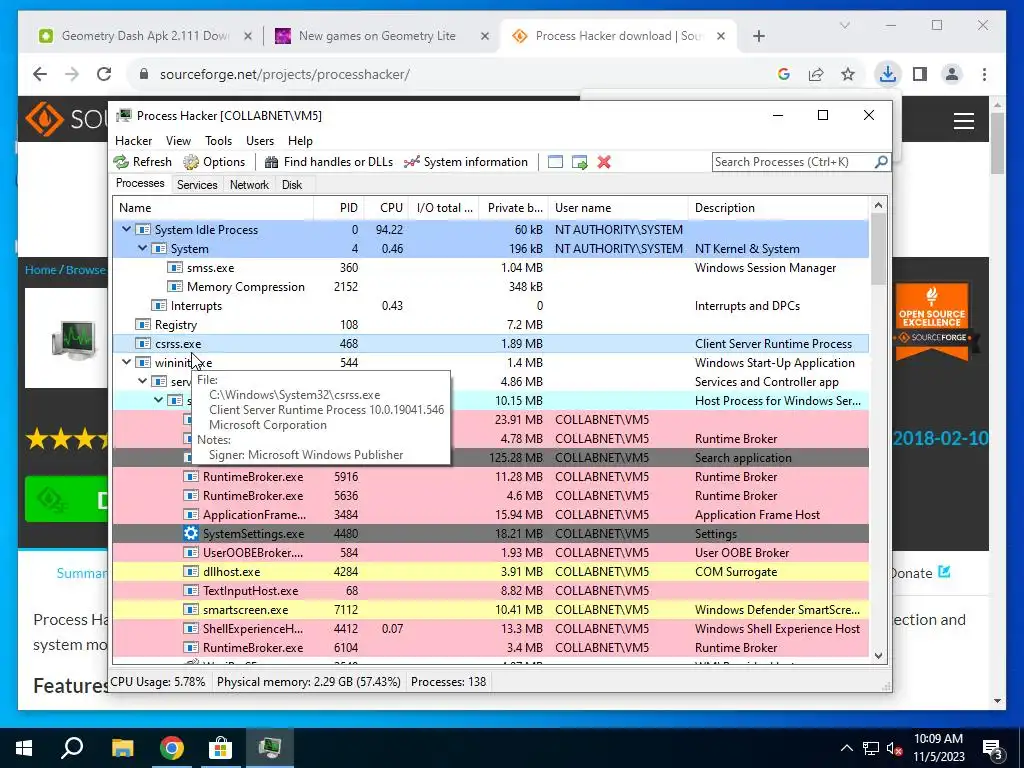This screenshot has width=1024, height=768.
Task: Click the SystemSettings.exe gear icon
Action: coord(191,534)
